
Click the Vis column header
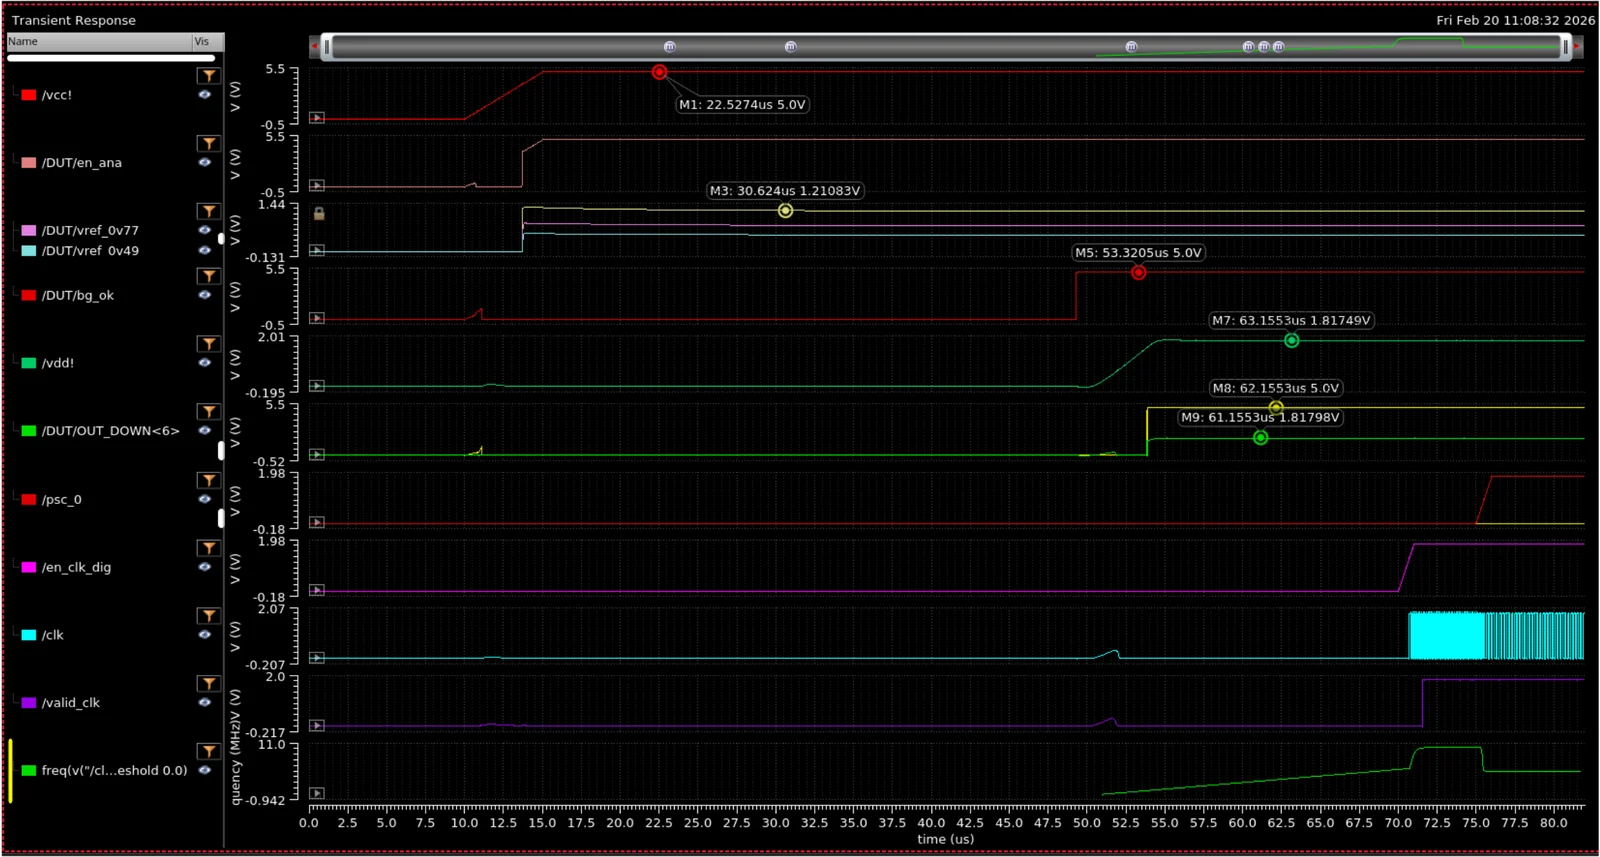pyautogui.click(x=208, y=41)
